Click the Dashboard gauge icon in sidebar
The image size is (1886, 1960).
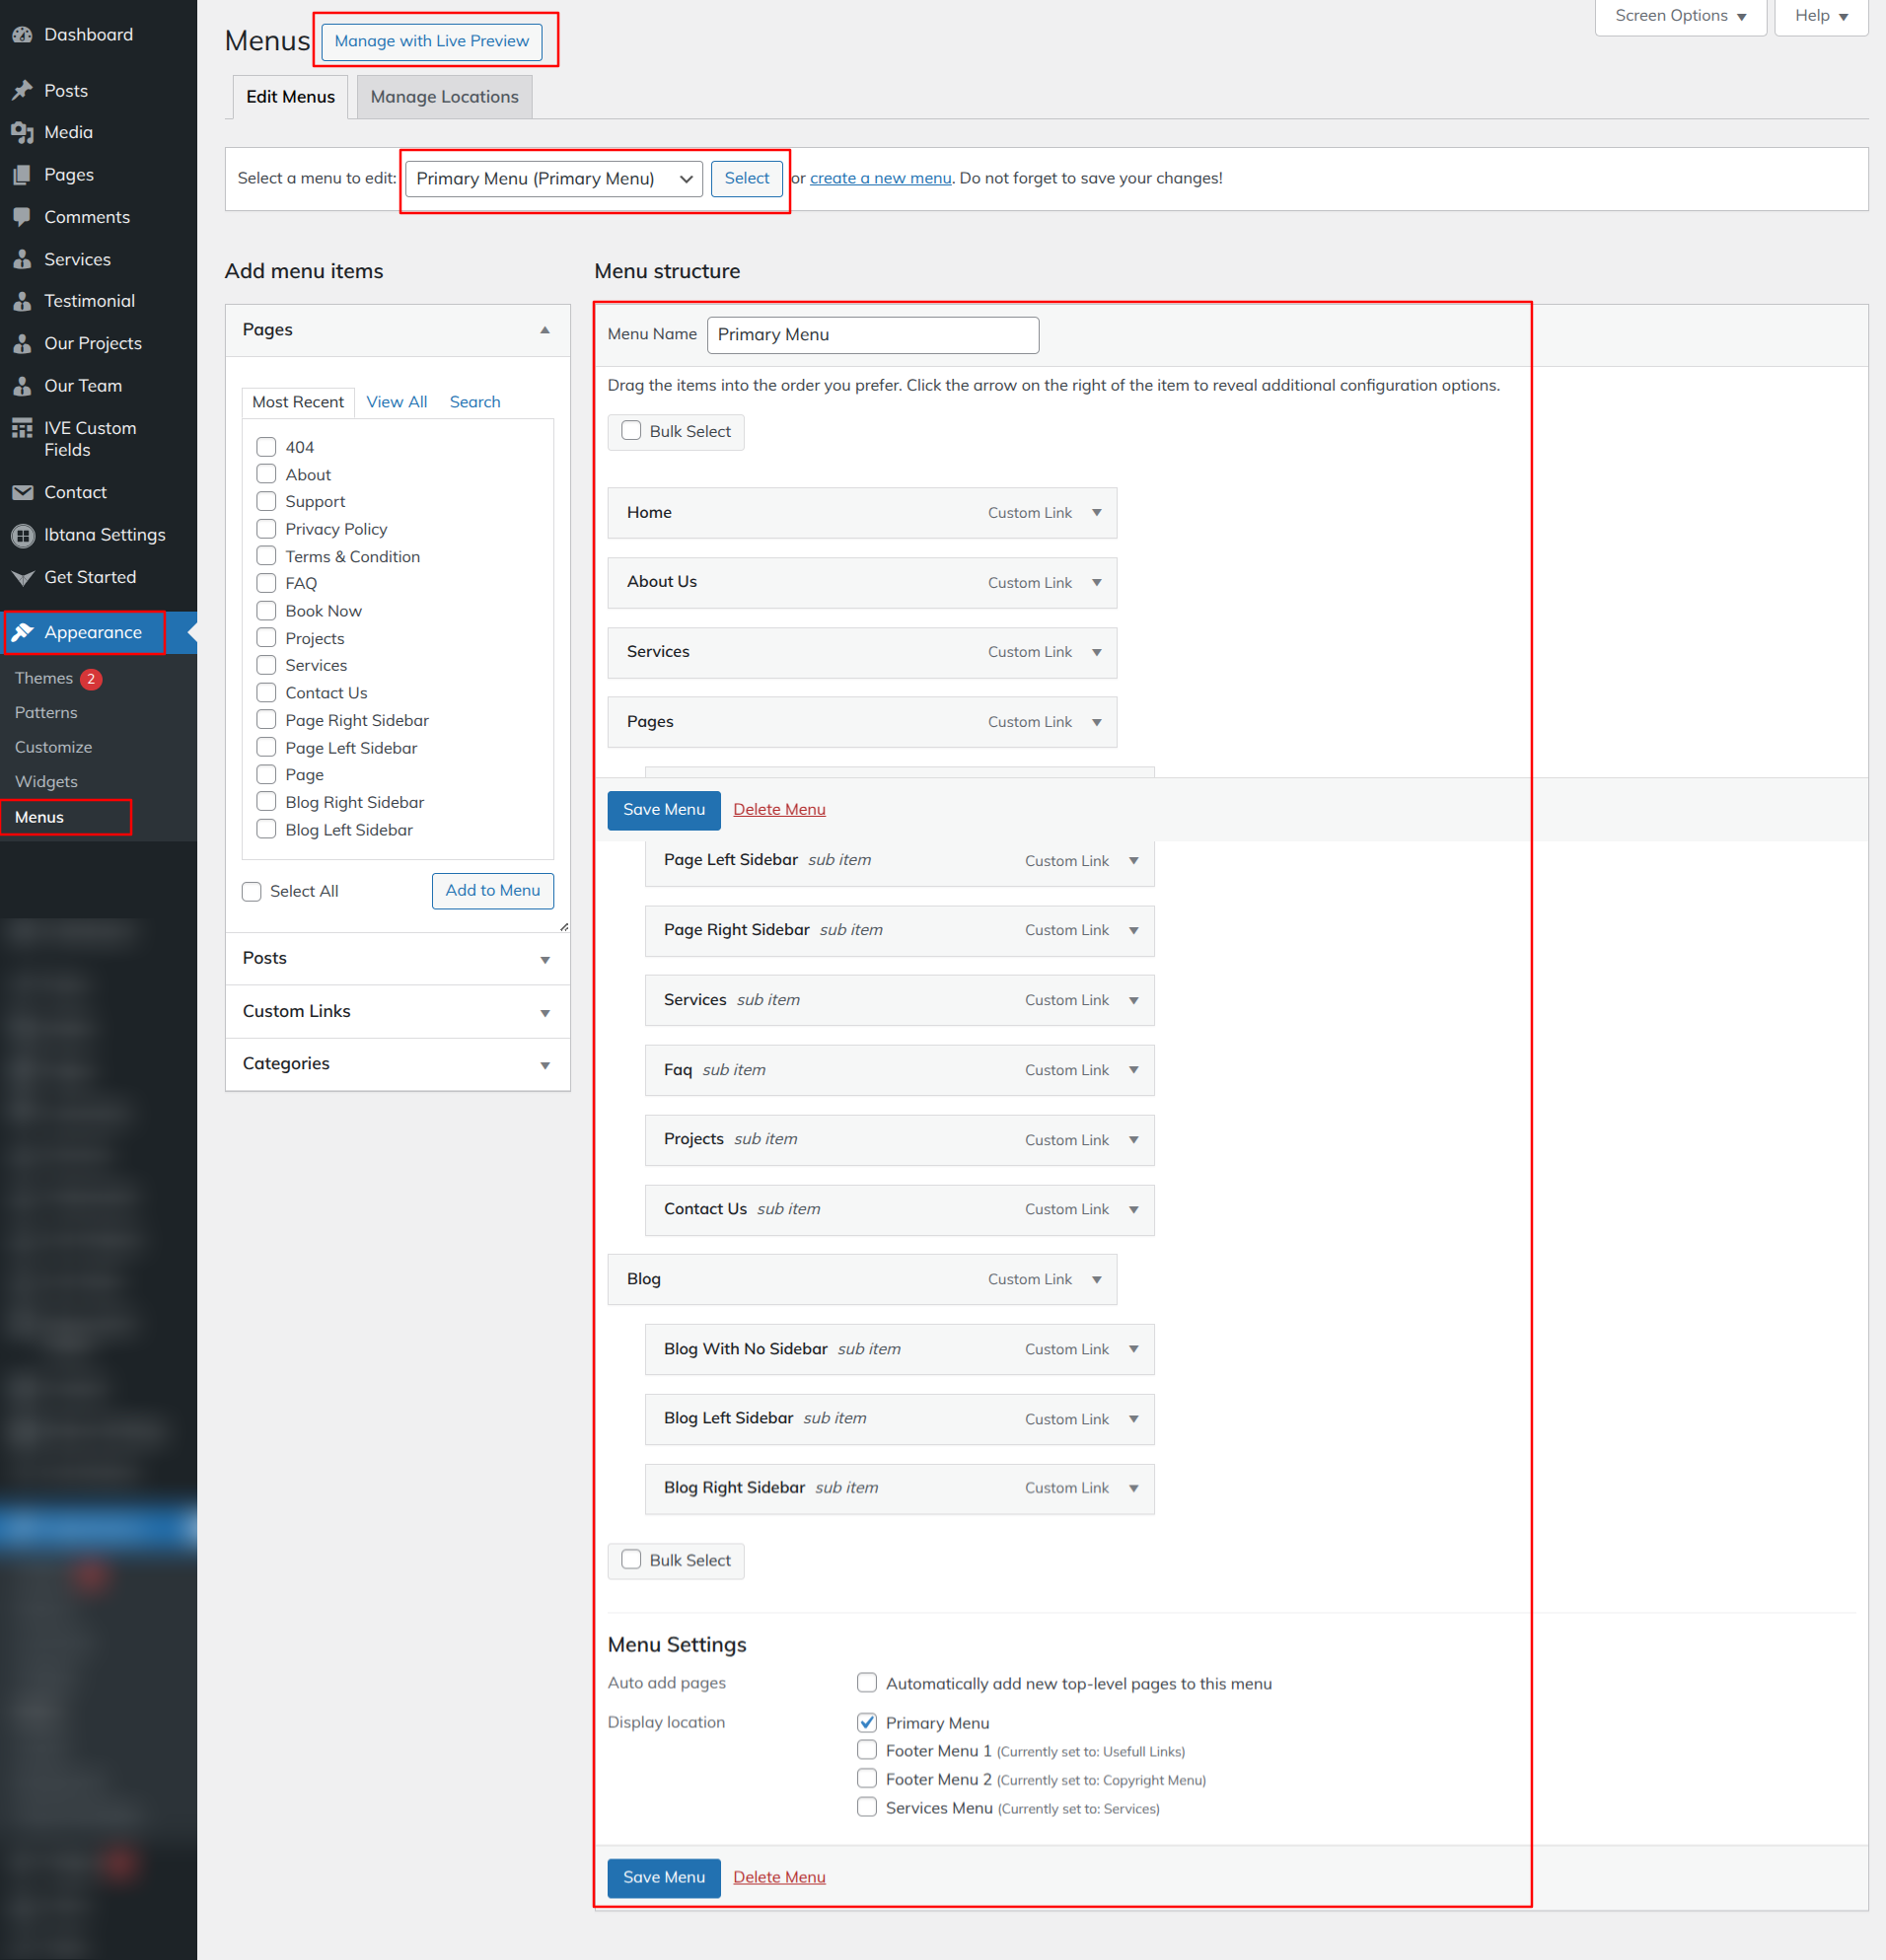pos(22,35)
